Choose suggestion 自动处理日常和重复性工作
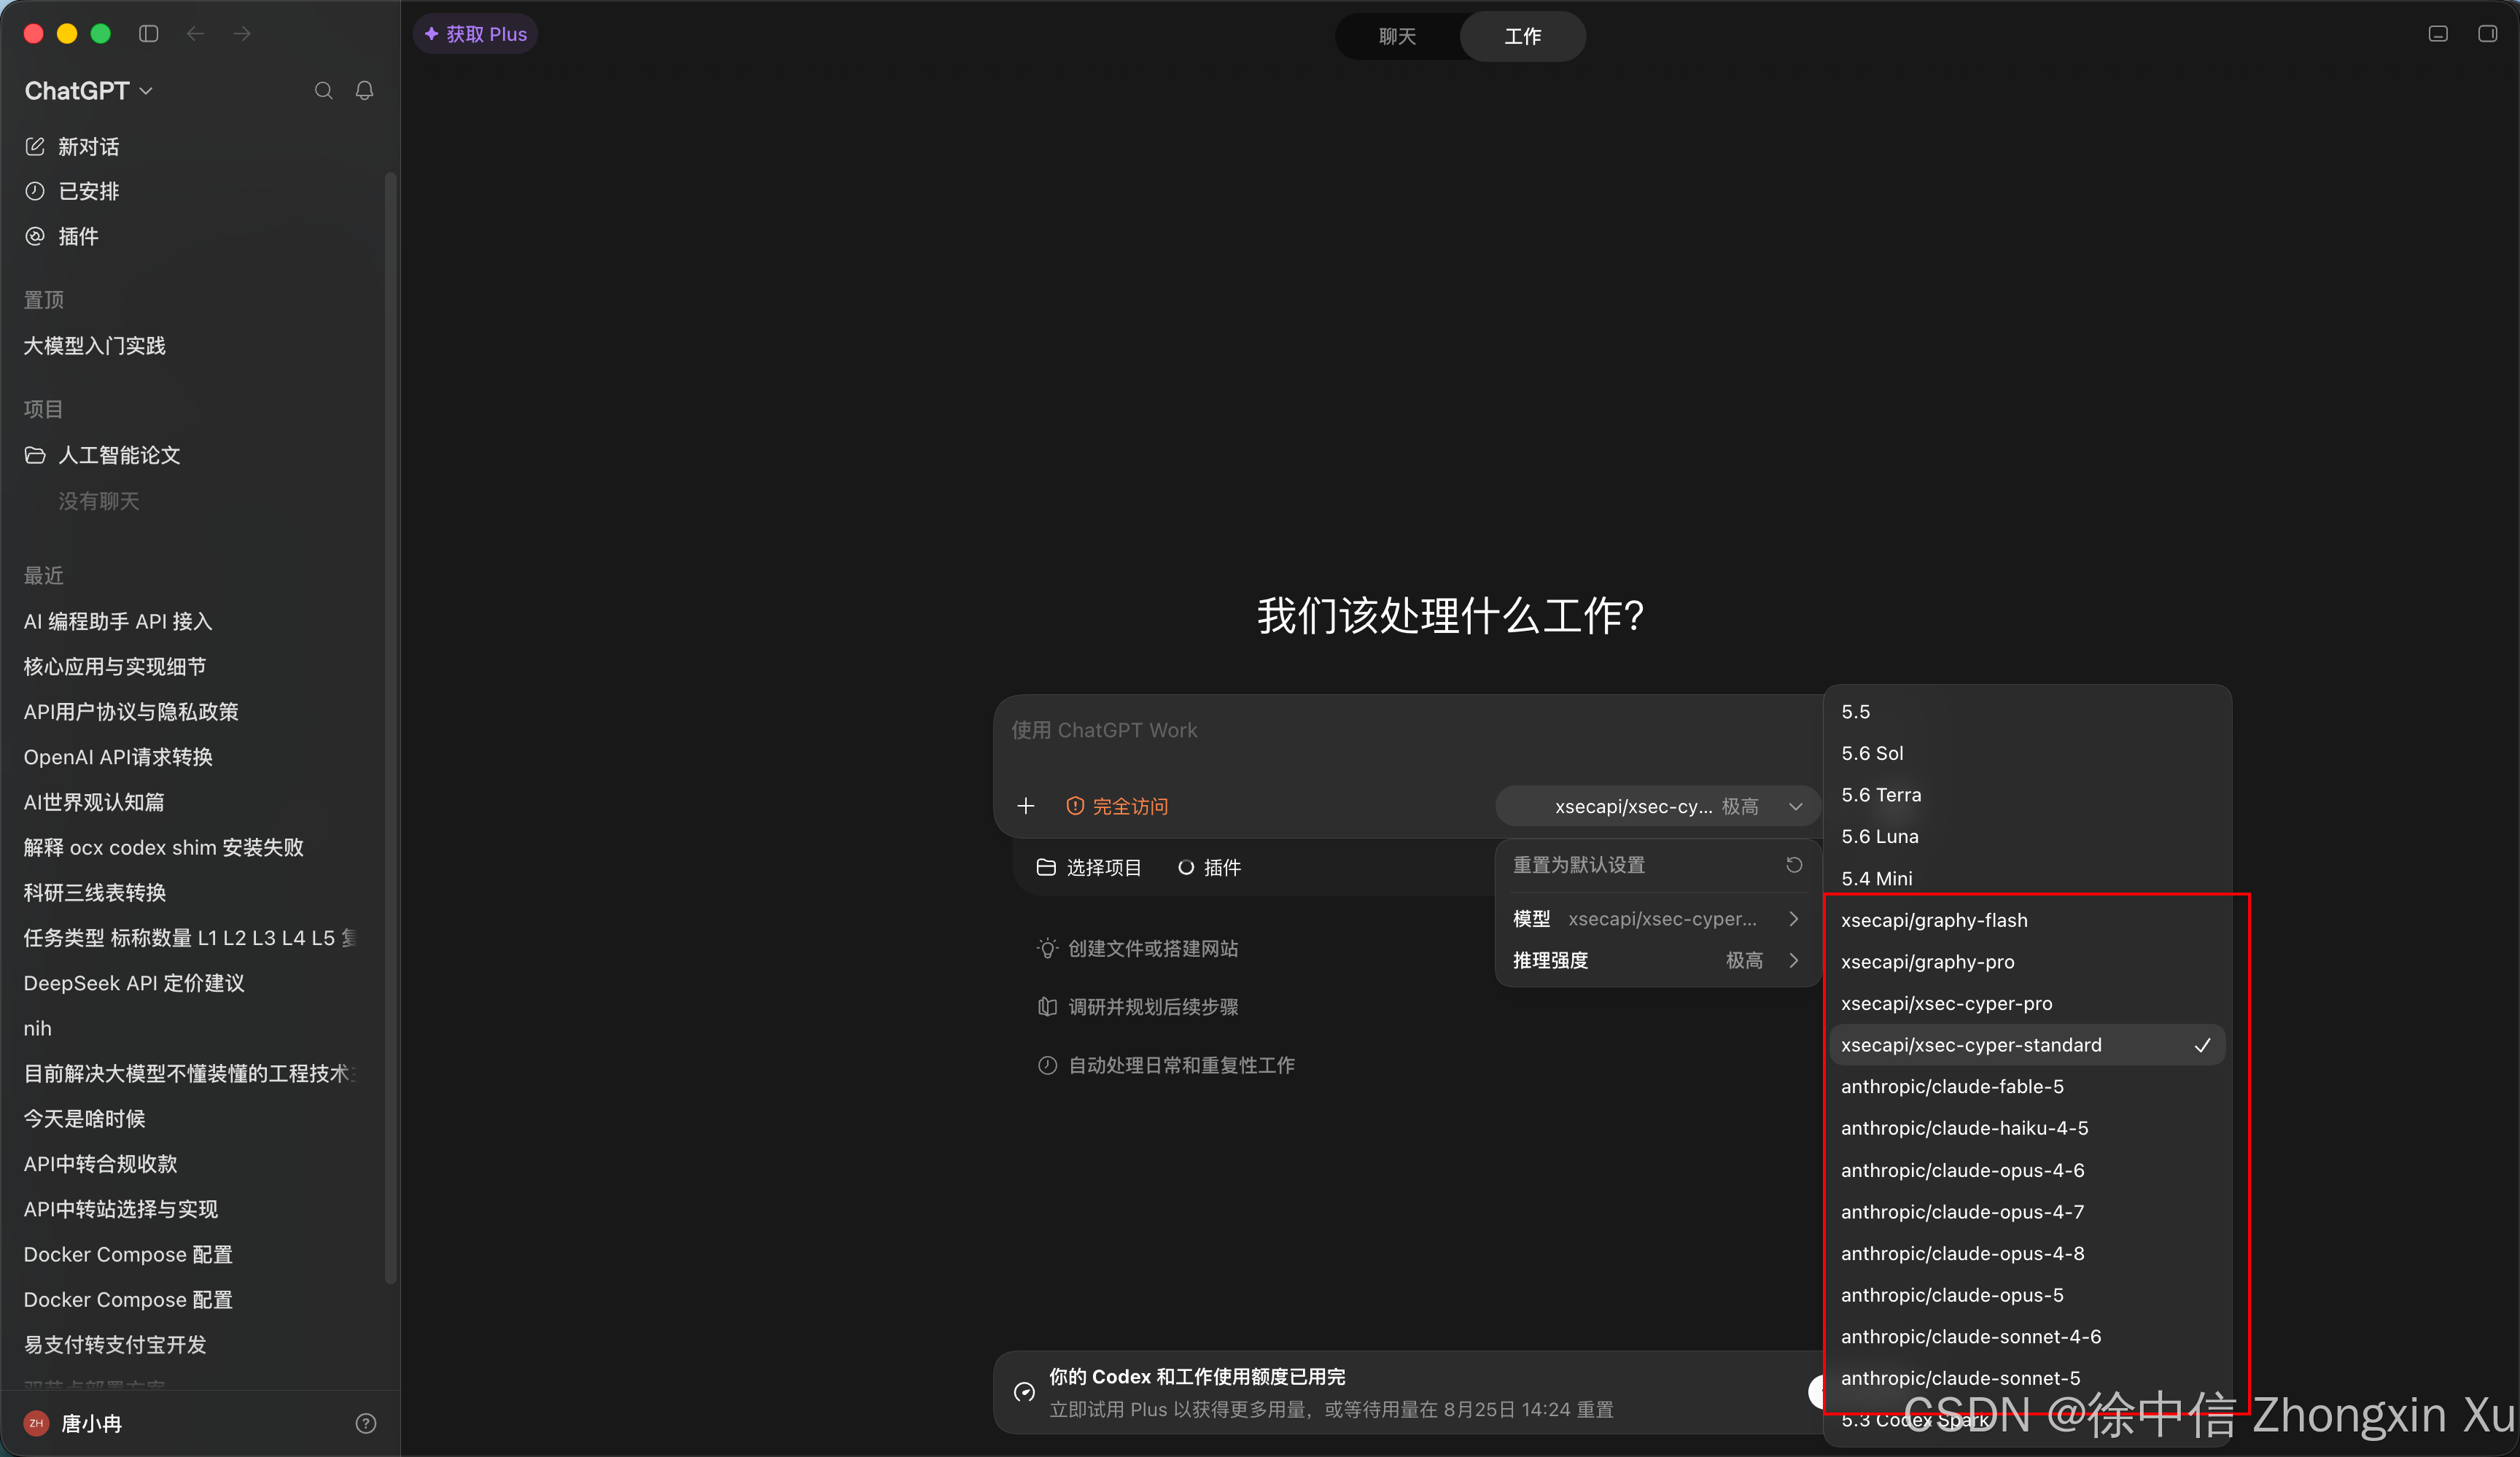The height and width of the screenshot is (1457, 2520). (x=1166, y=1066)
